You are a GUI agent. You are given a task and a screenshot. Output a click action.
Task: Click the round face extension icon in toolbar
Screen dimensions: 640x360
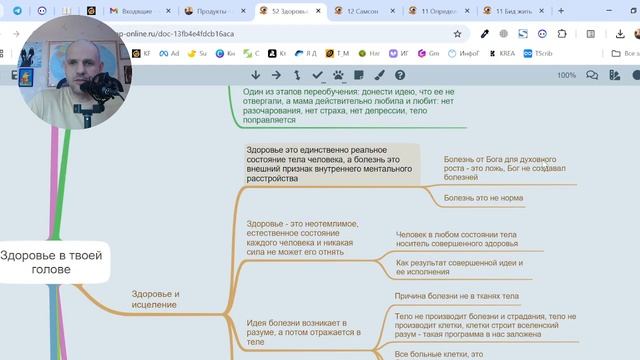coord(542,34)
